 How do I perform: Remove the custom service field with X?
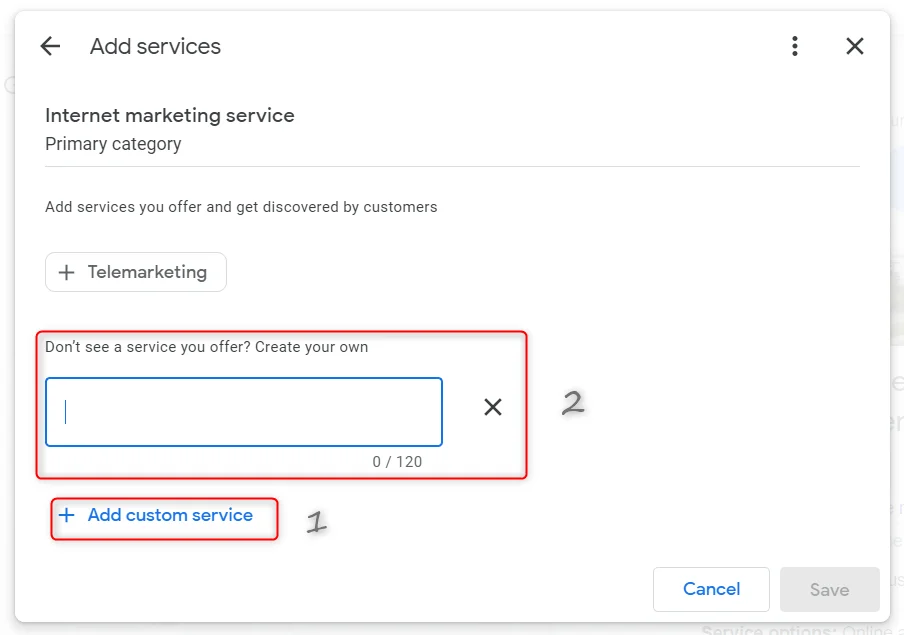[x=493, y=407]
